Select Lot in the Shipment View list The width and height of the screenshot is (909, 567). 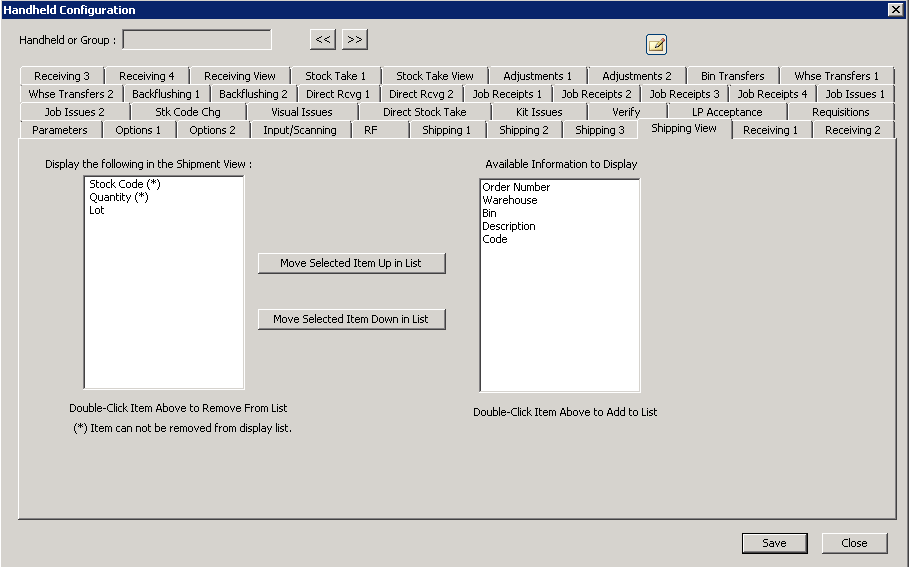click(x=97, y=211)
